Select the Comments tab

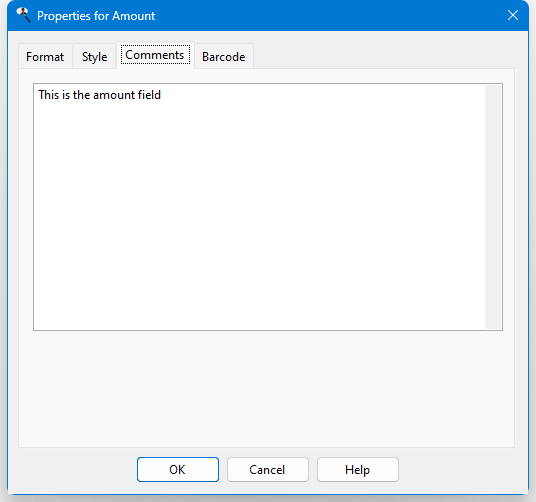[x=155, y=55]
